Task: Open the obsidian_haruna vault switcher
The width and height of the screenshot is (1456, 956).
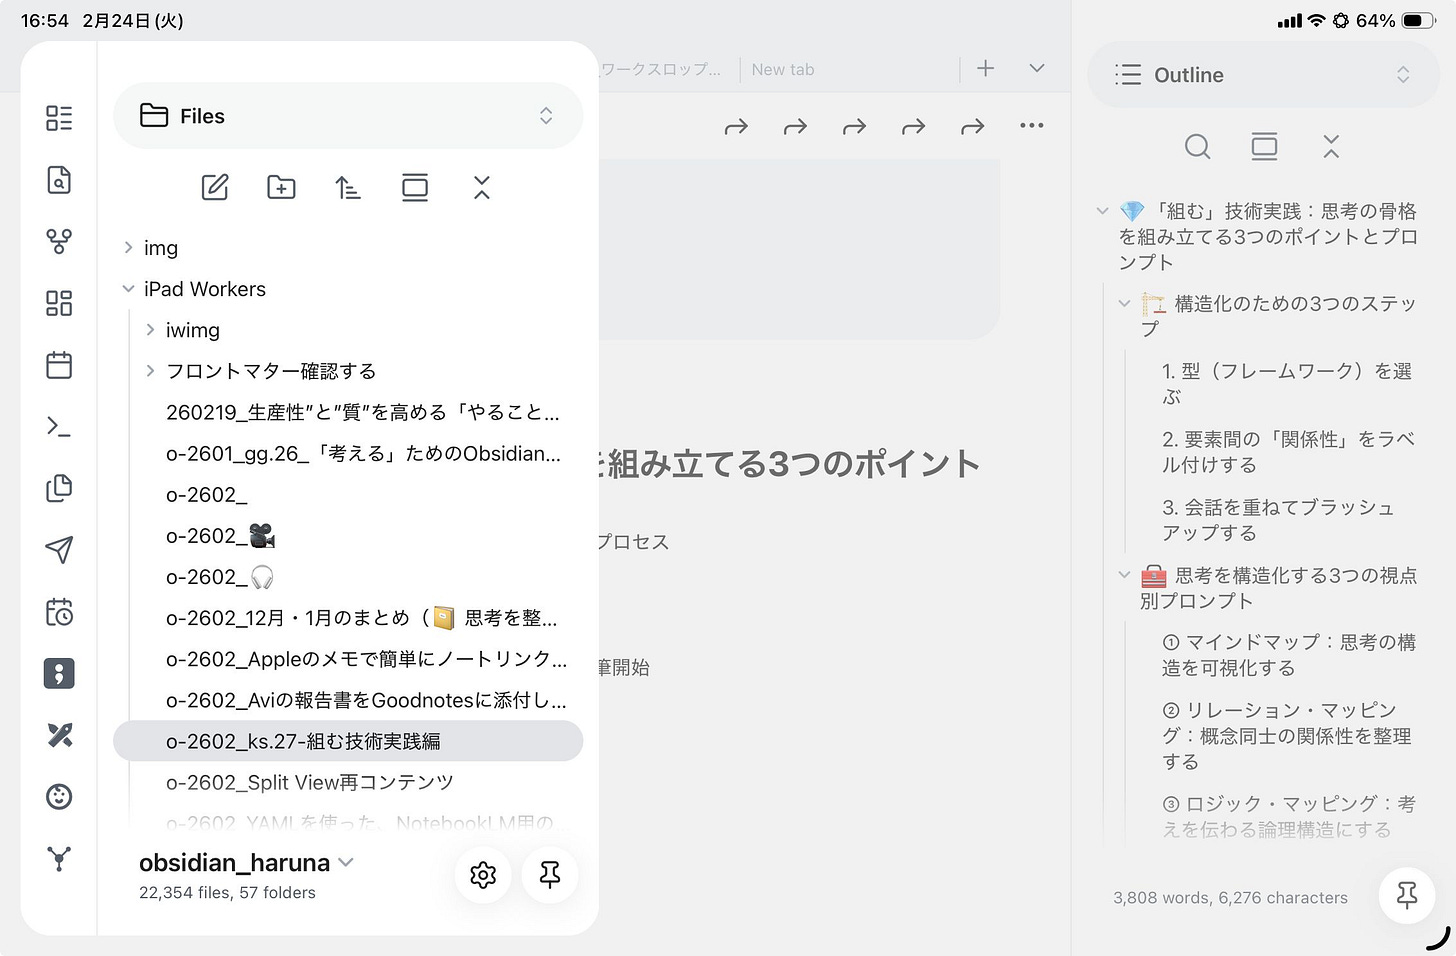Action: [246, 862]
